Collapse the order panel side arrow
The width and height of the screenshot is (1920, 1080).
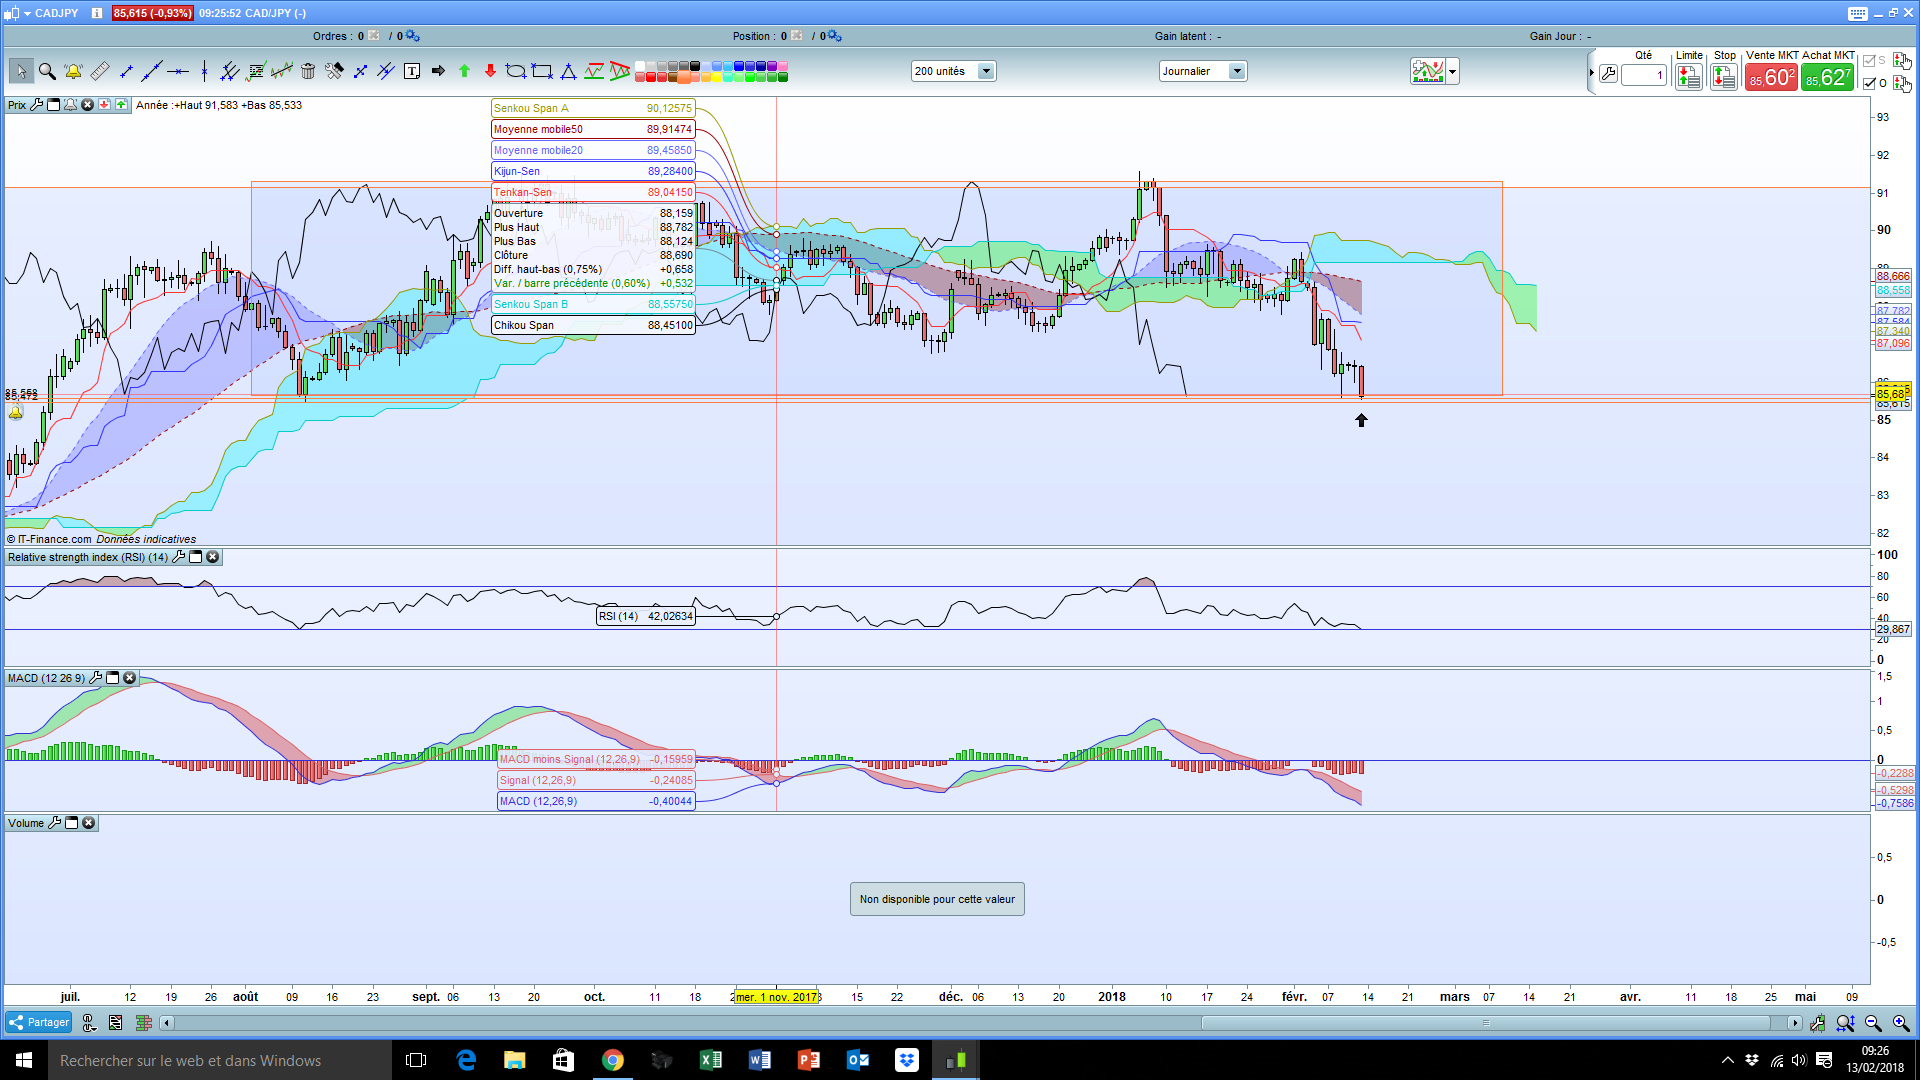coord(1591,73)
